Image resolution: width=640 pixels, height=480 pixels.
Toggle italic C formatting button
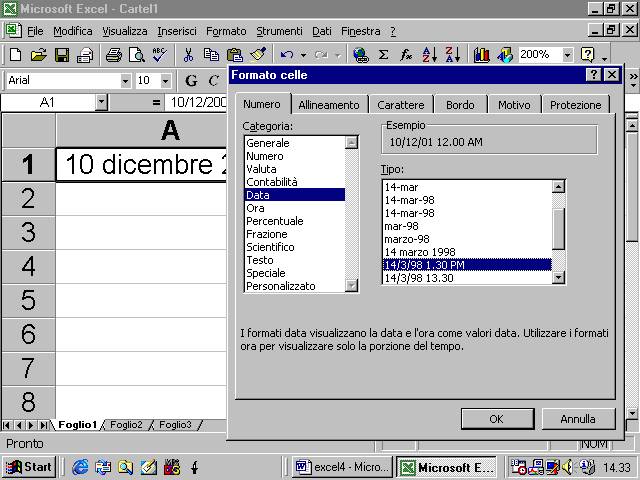point(213,80)
